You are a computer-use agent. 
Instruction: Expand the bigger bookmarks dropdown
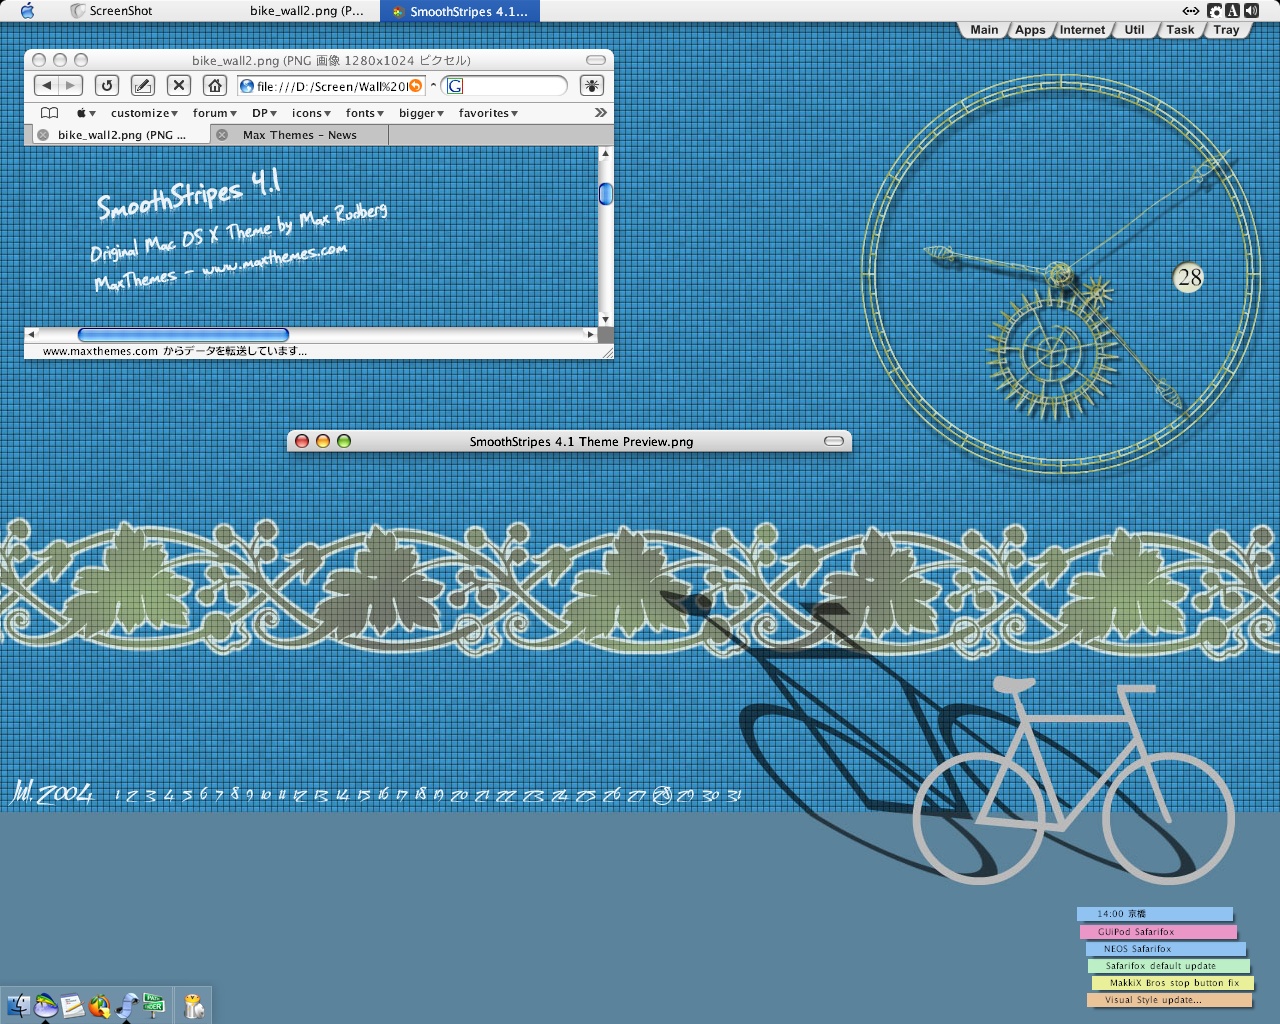point(421,113)
